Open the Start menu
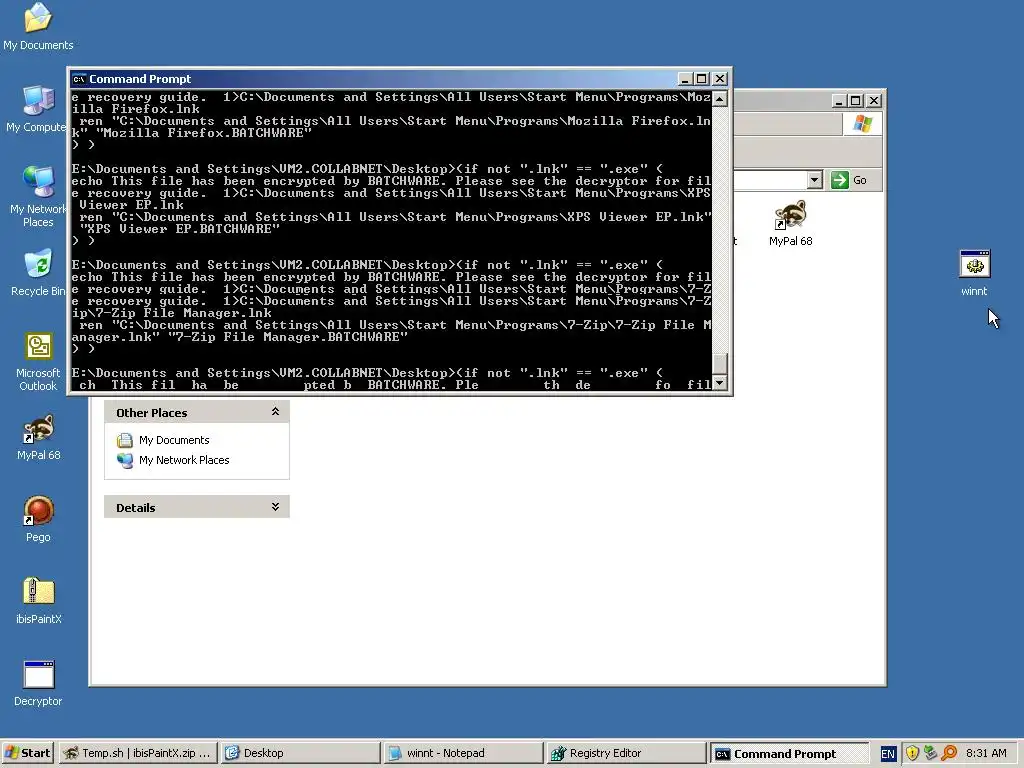This screenshot has width=1024, height=768. [x=28, y=753]
